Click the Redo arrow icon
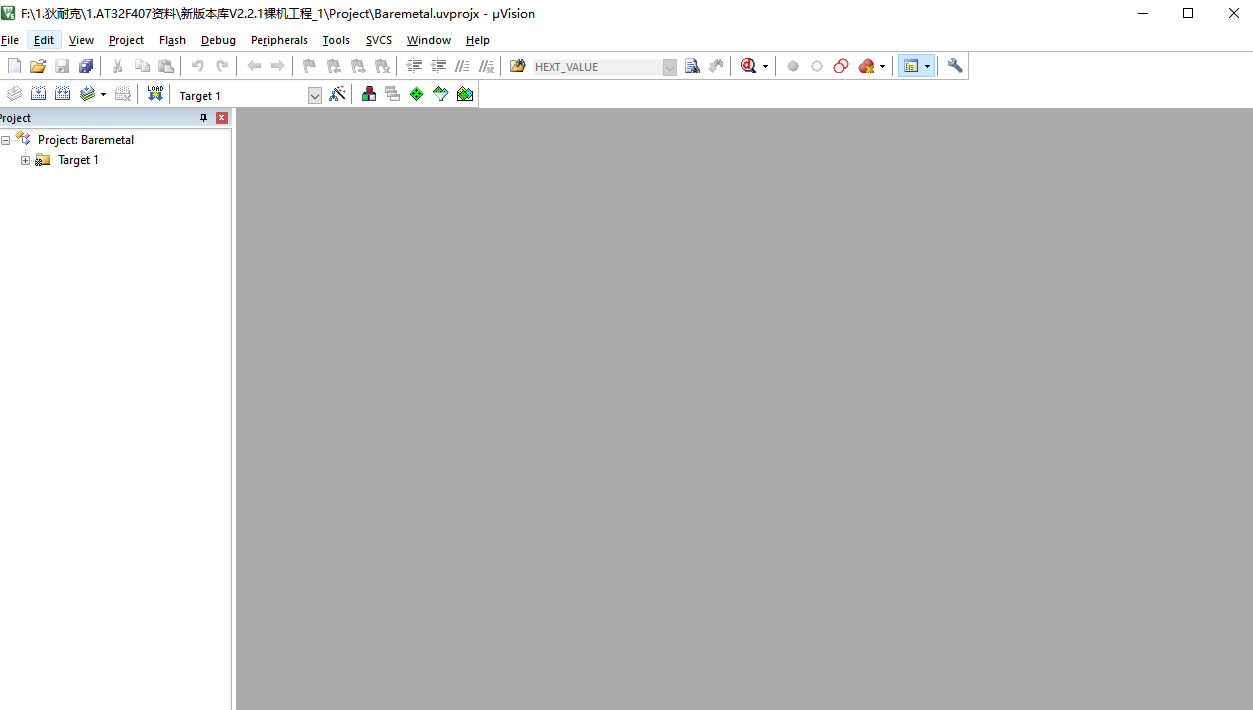 coord(222,66)
